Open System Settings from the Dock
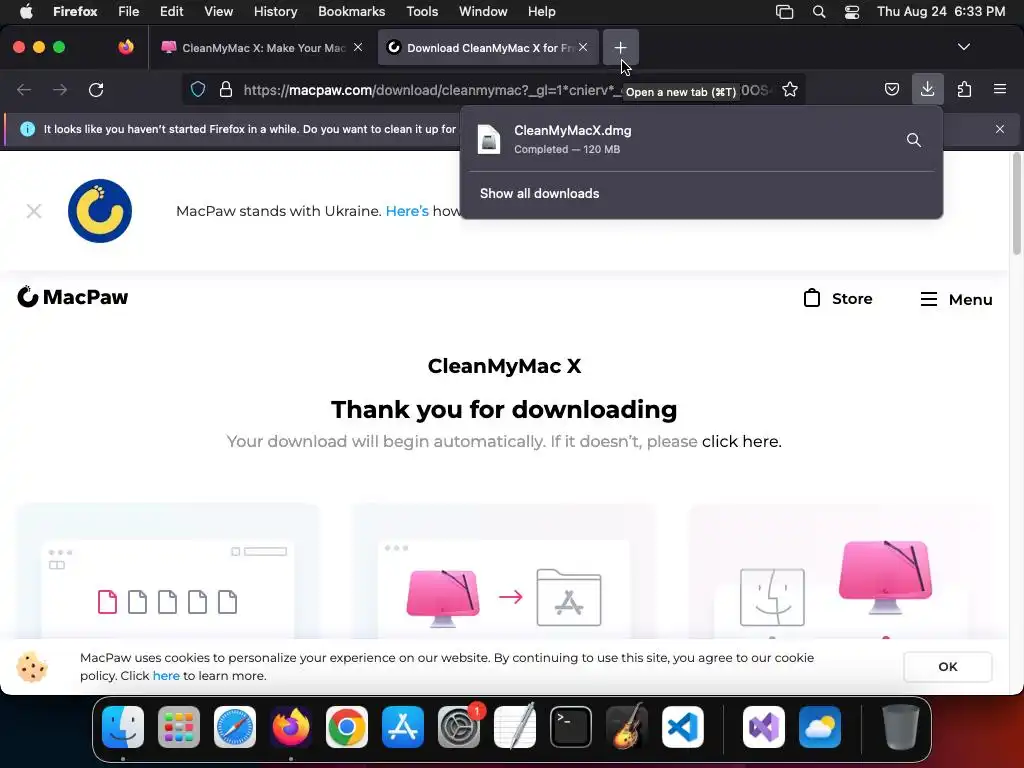This screenshot has height=768, width=1024. [x=459, y=727]
